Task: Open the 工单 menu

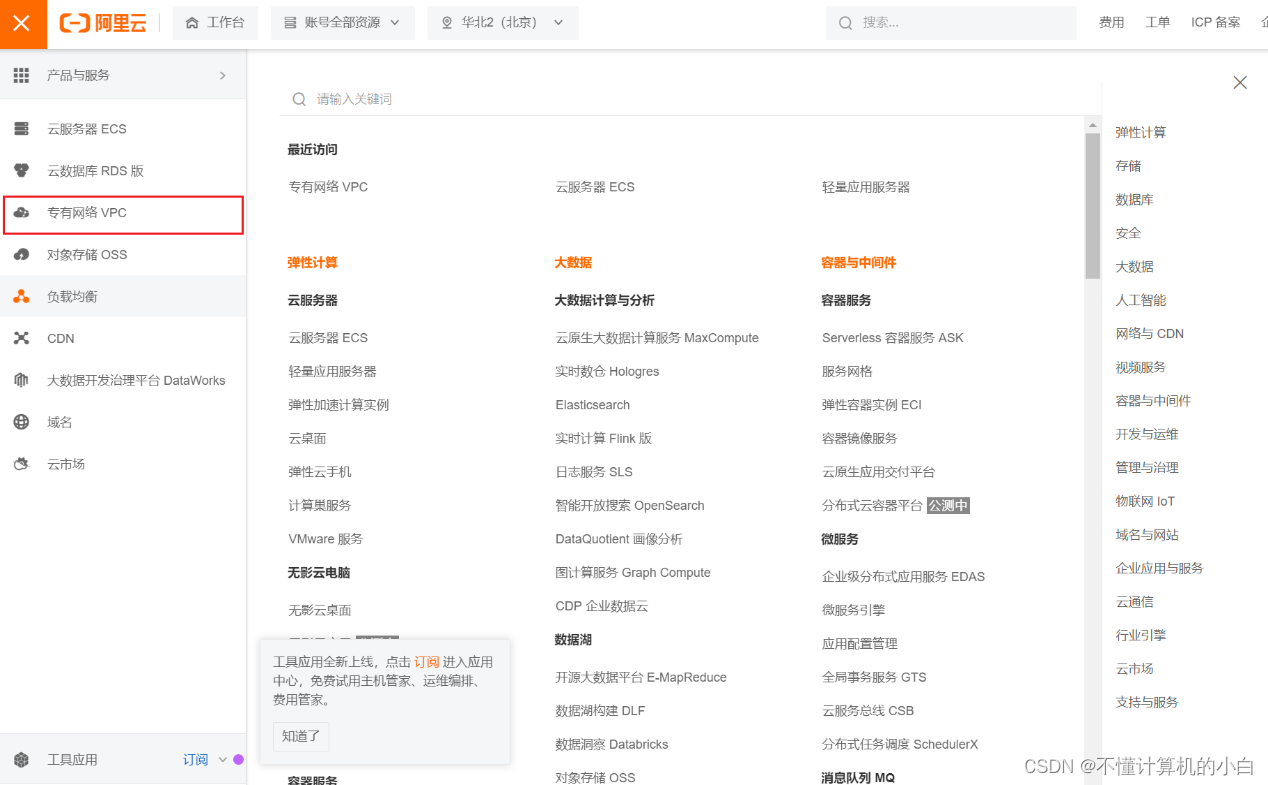Action: coord(1158,23)
